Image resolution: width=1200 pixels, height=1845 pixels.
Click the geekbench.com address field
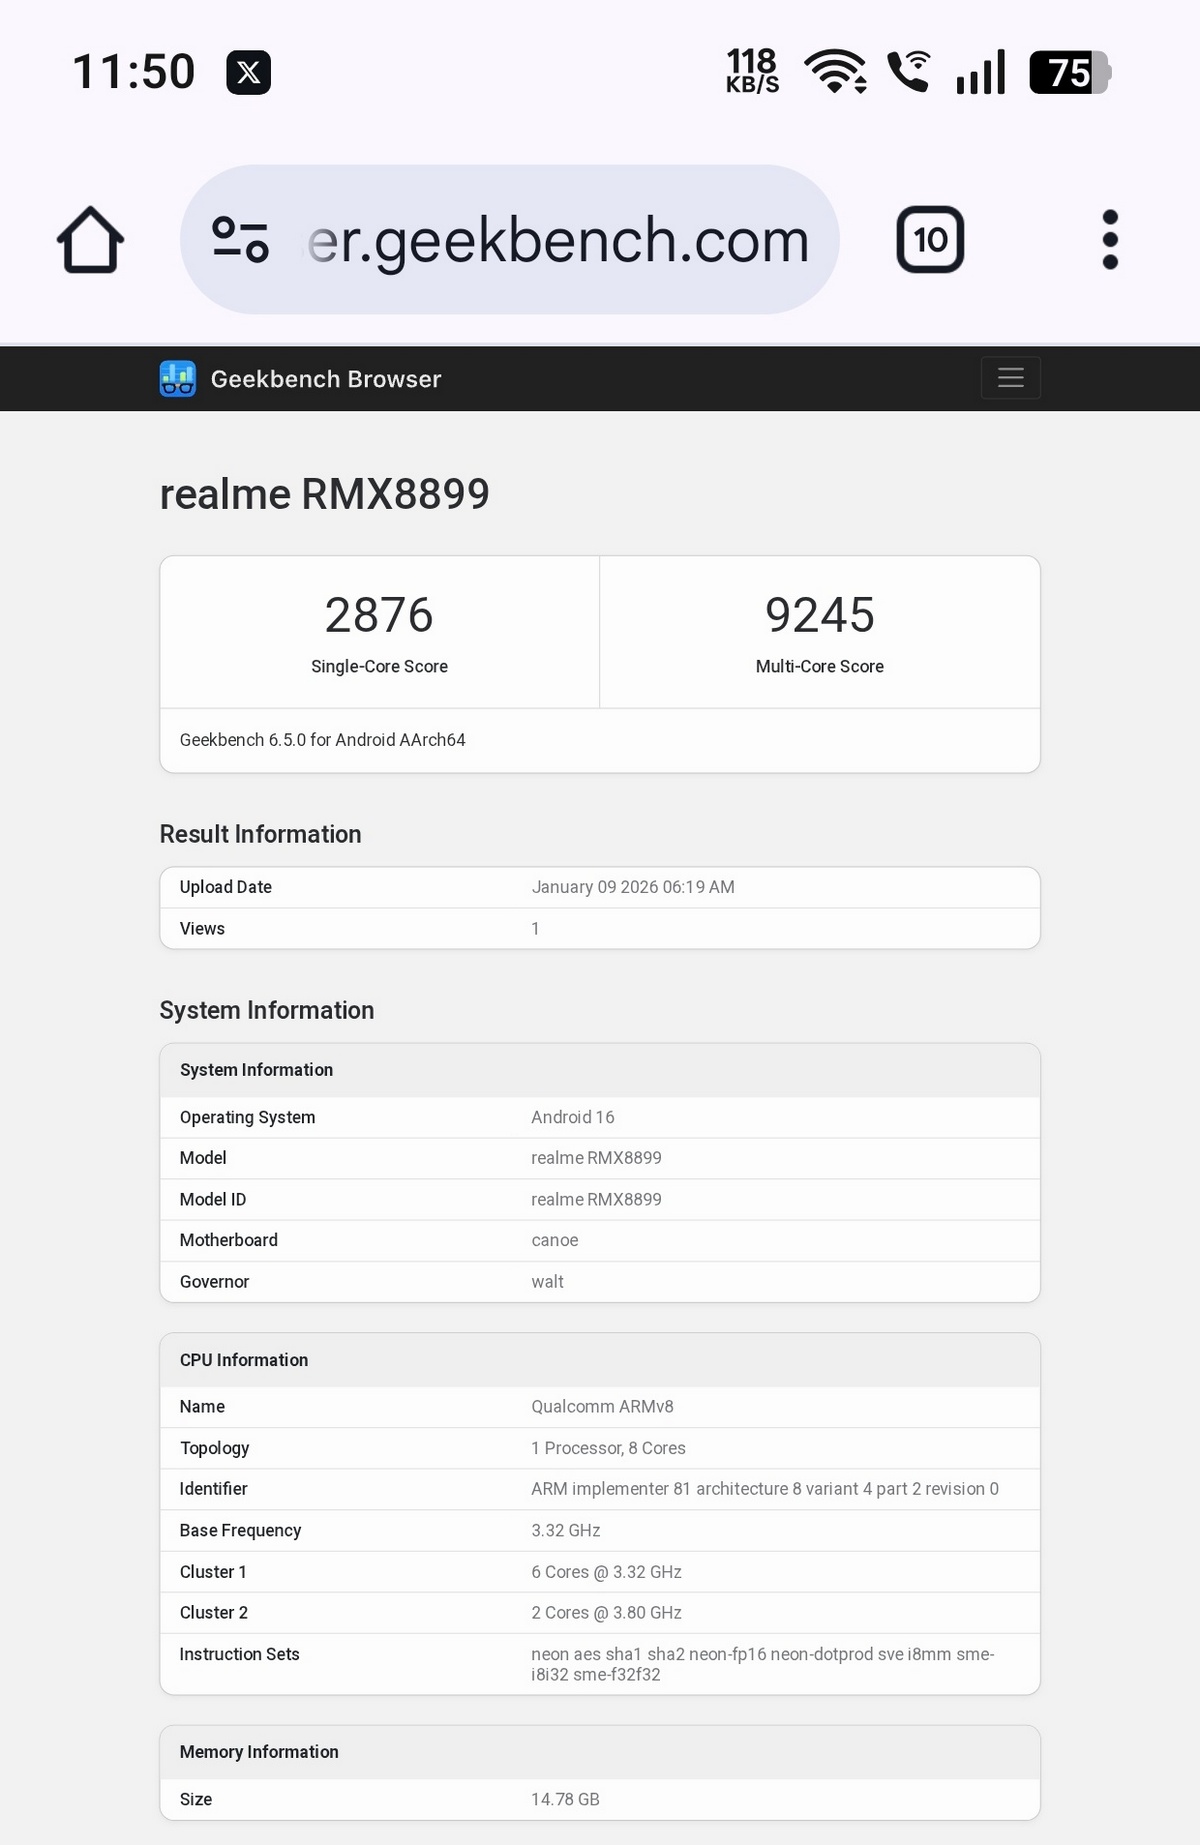click(558, 240)
